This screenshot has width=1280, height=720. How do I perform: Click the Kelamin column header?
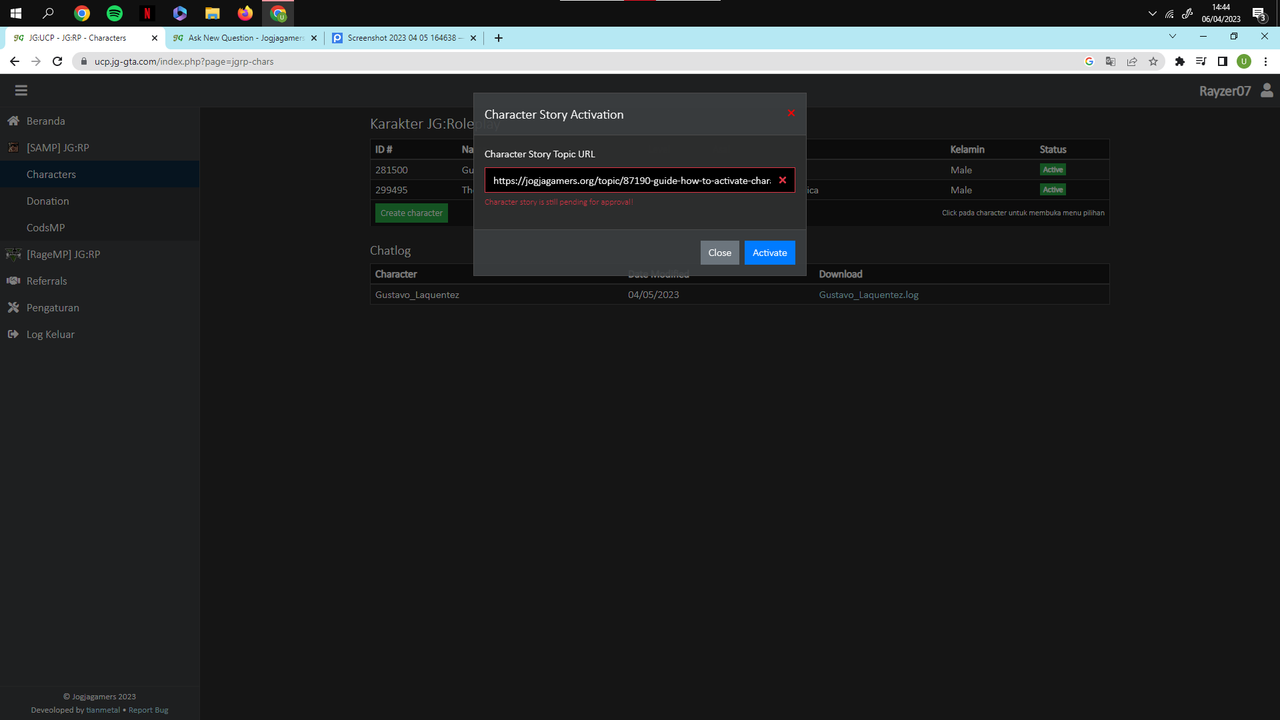pos(968,149)
